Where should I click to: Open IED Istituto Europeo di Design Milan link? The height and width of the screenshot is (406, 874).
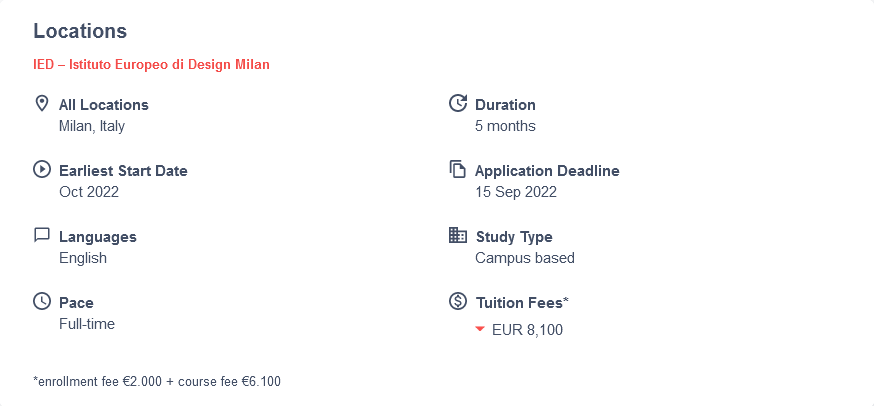[152, 65]
